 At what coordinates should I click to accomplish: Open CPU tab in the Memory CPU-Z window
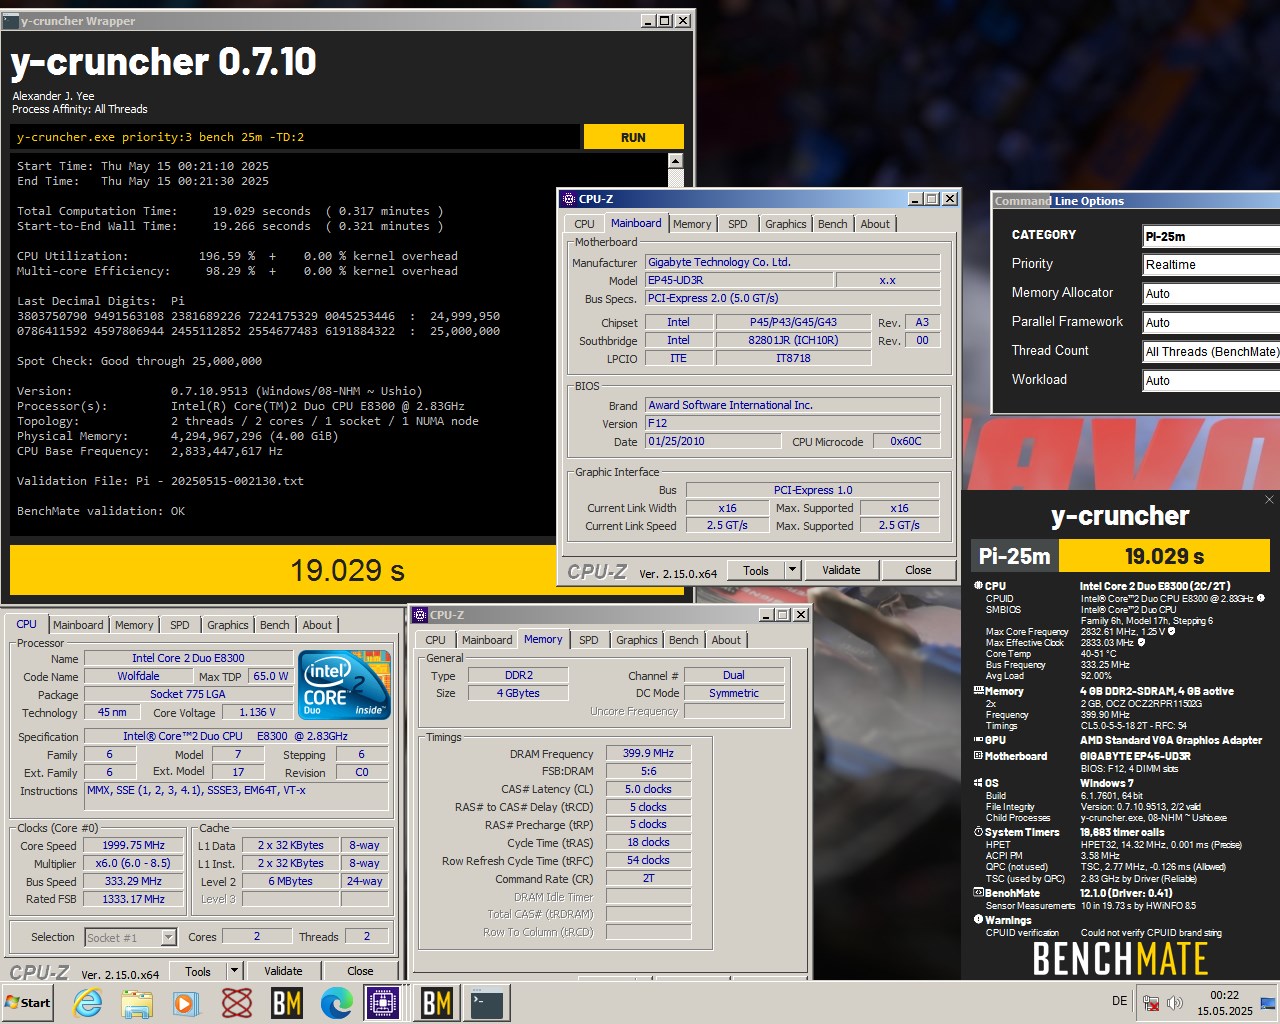click(x=435, y=640)
